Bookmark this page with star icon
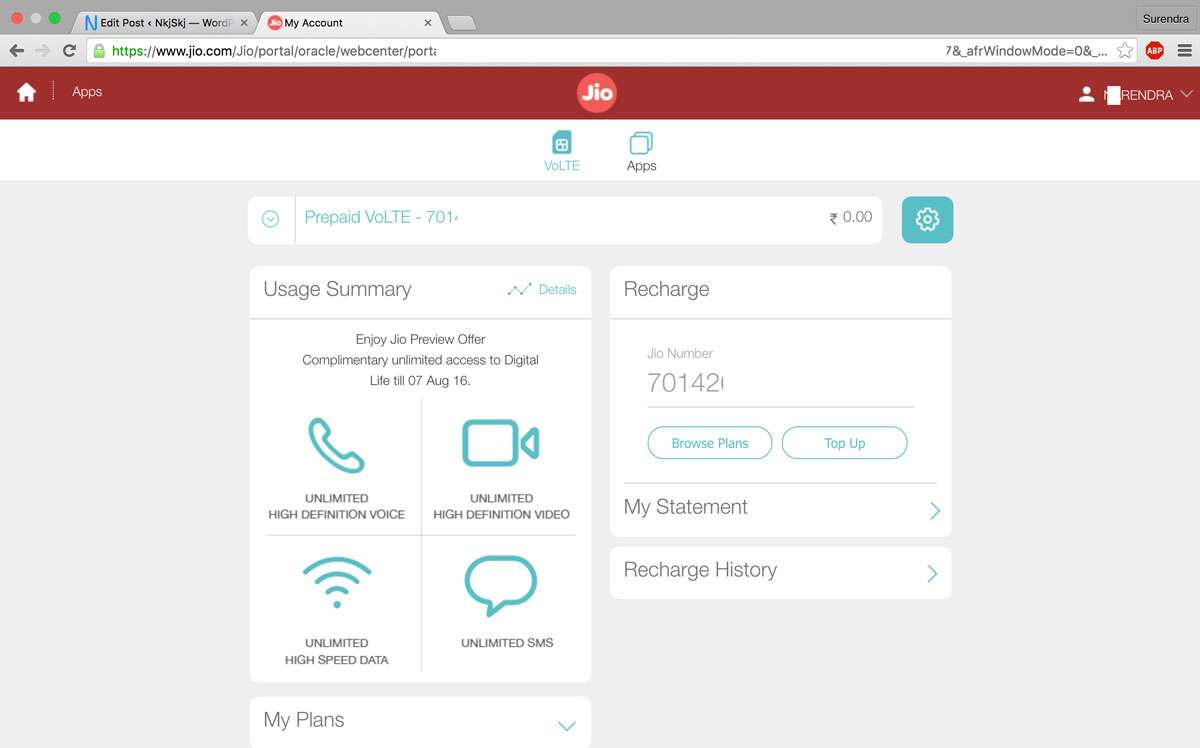The width and height of the screenshot is (1200, 748). [x=1125, y=50]
